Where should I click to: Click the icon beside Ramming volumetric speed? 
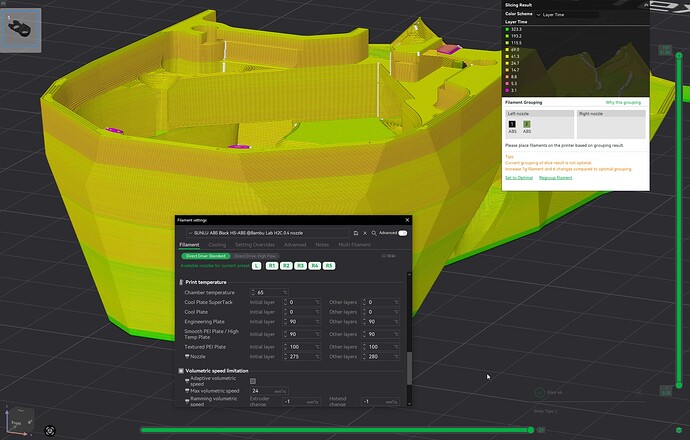tap(187, 401)
